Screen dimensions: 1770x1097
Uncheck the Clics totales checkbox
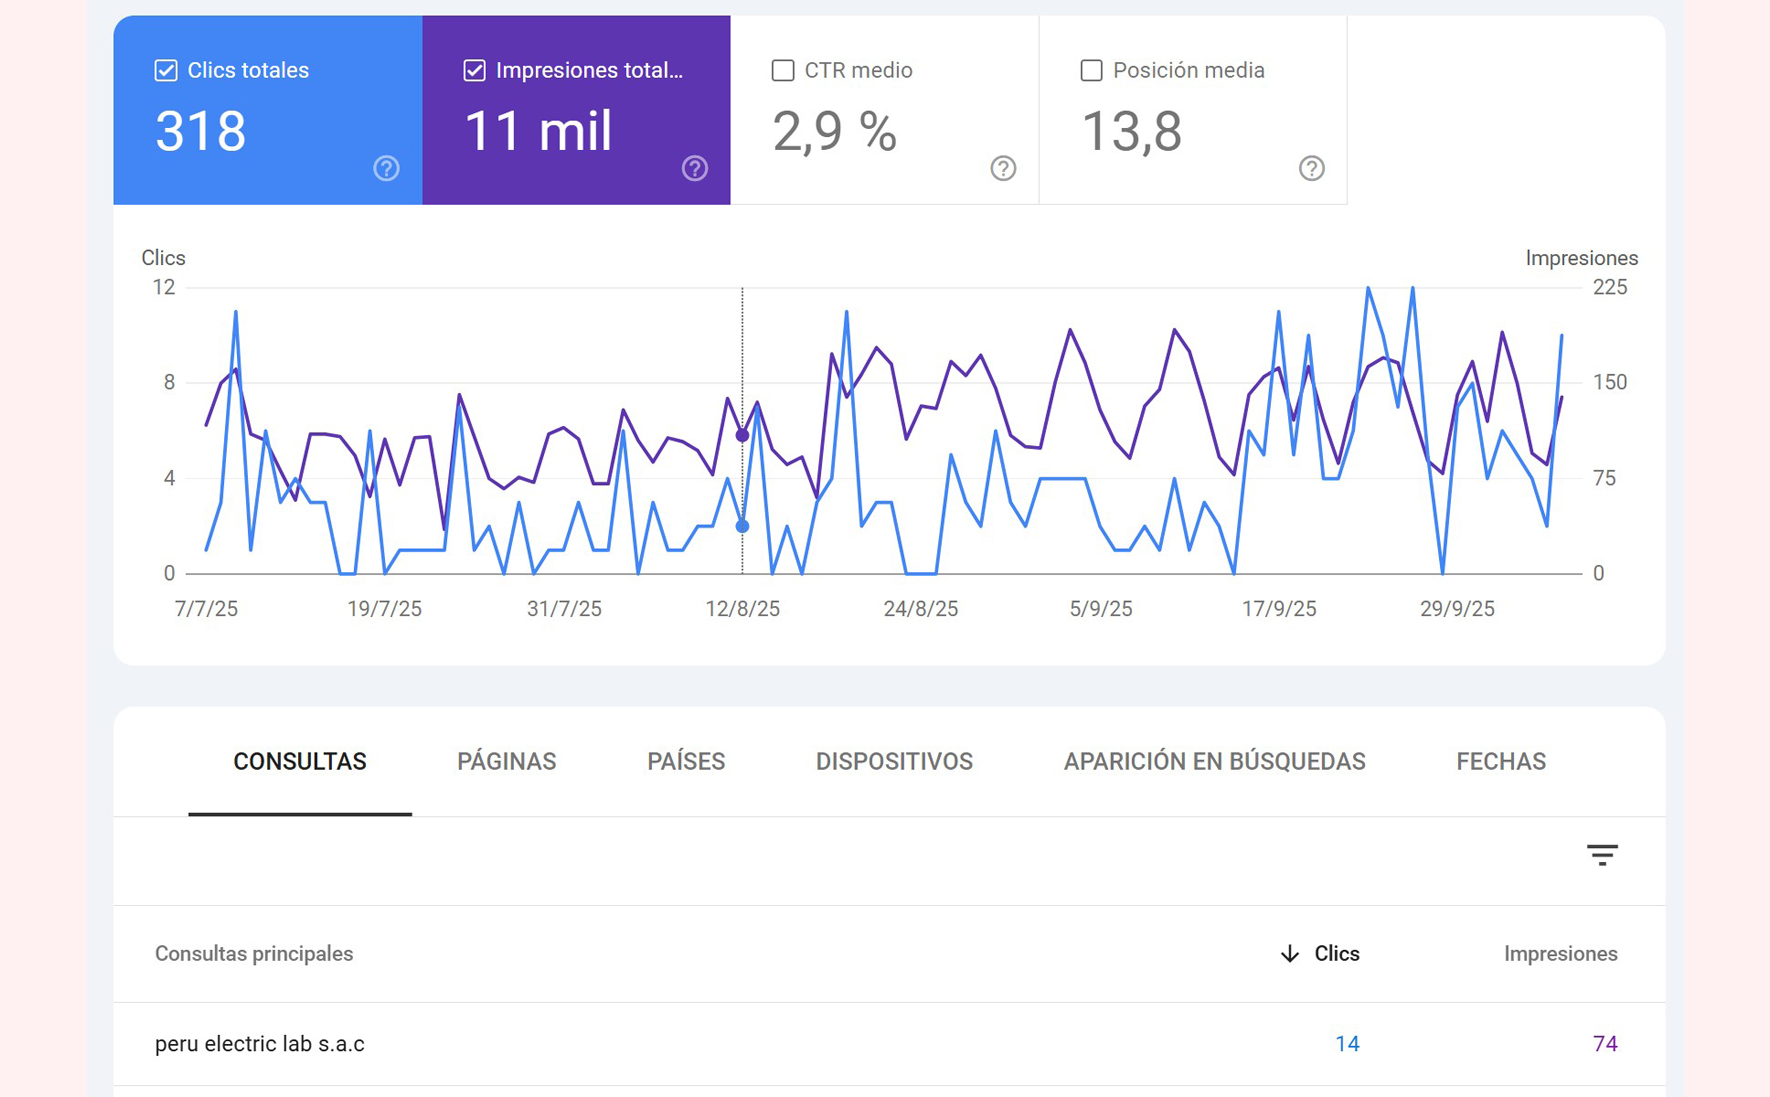pos(166,70)
